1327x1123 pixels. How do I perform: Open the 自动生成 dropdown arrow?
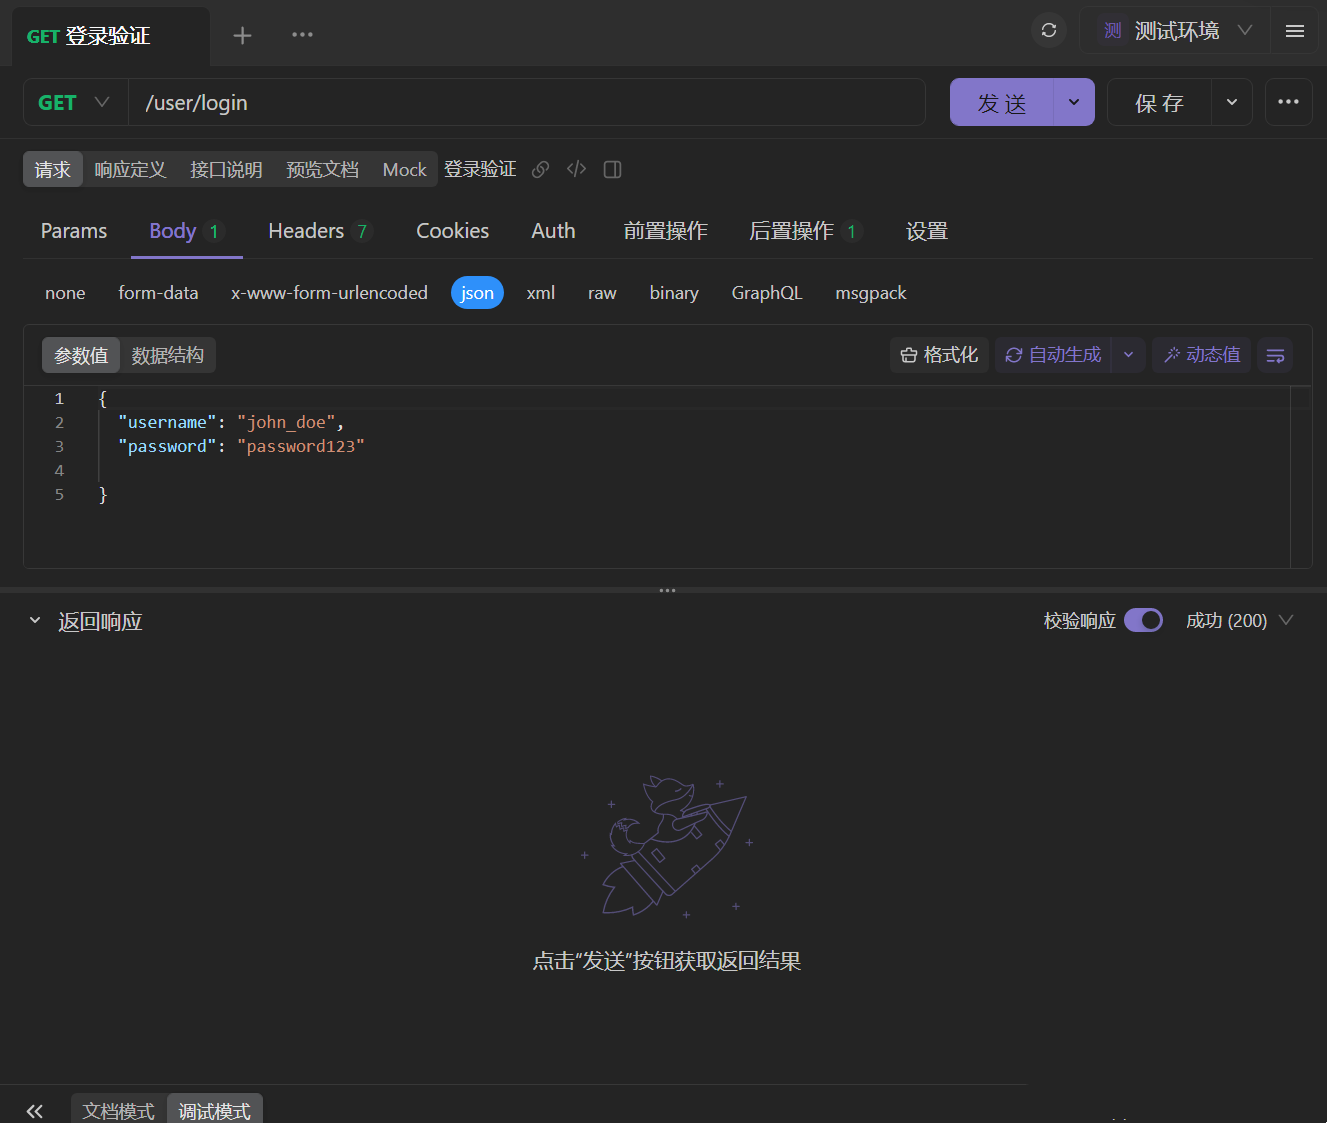click(1128, 355)
